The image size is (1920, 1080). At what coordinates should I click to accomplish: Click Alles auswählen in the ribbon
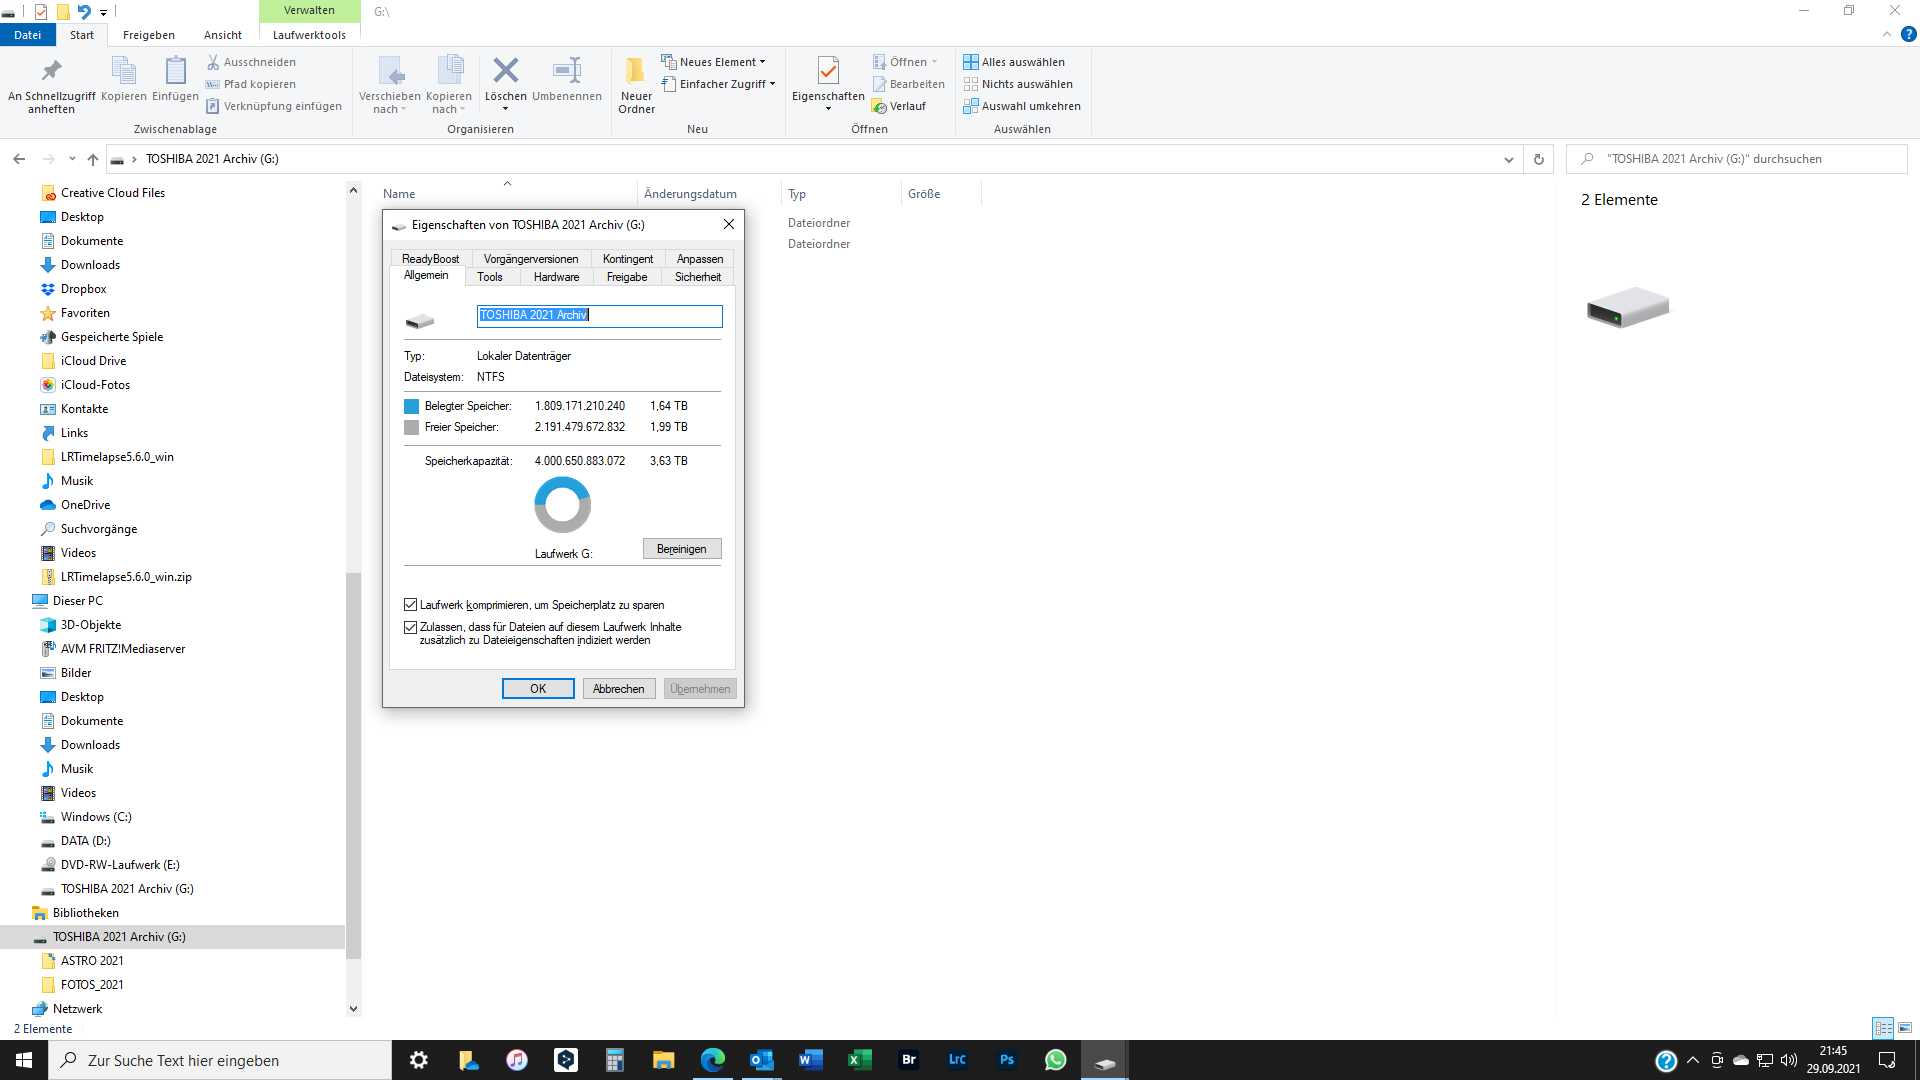click(1014, 62)
